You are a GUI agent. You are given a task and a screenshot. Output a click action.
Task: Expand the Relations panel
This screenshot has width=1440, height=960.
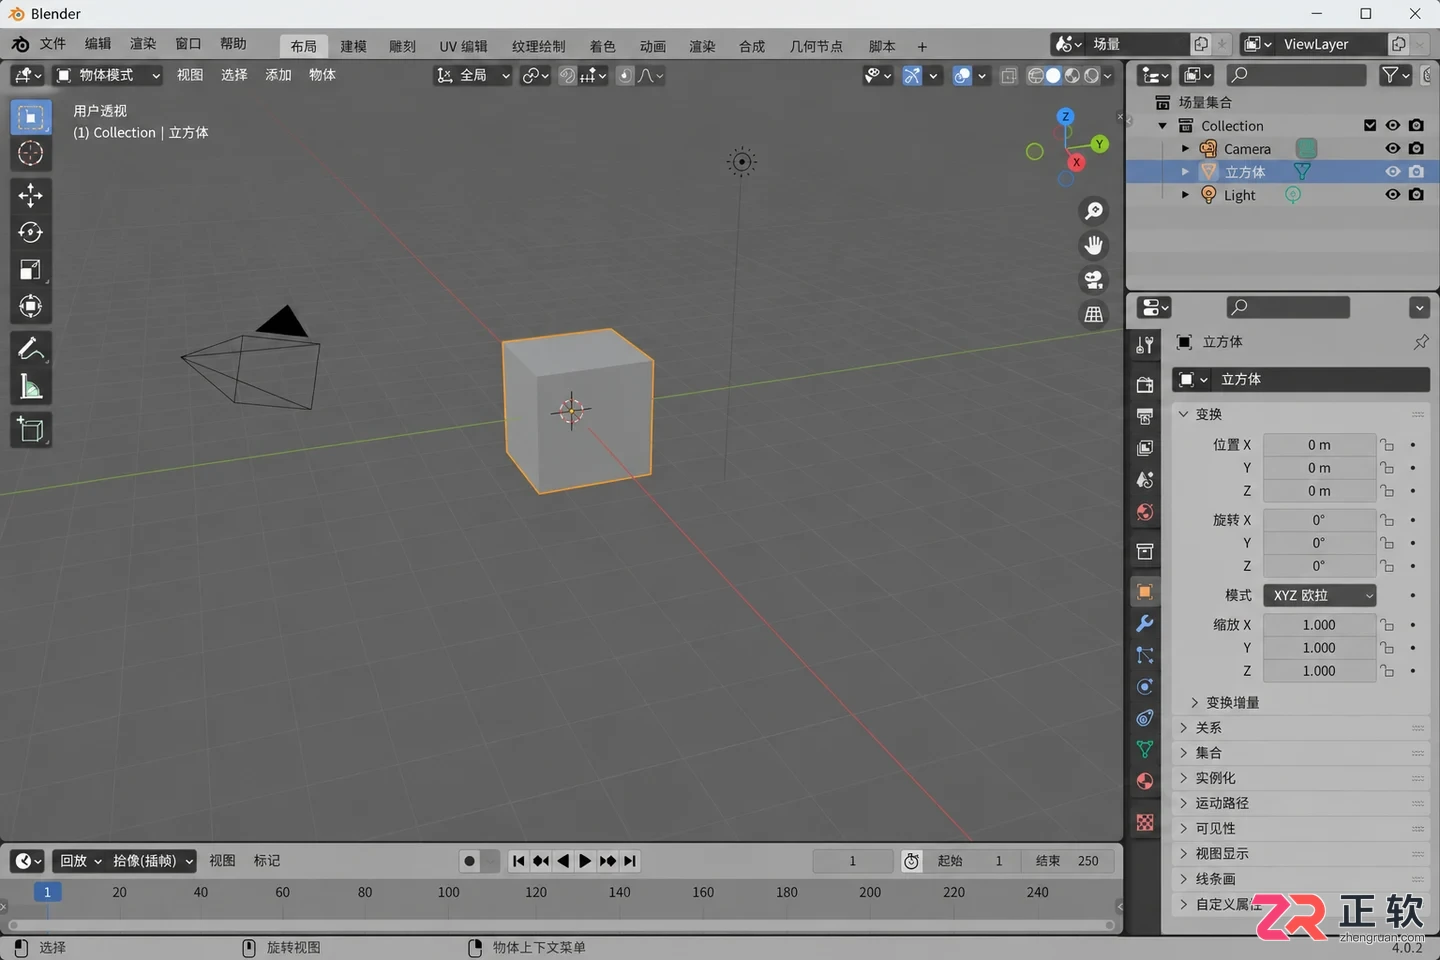(1300, 727)
